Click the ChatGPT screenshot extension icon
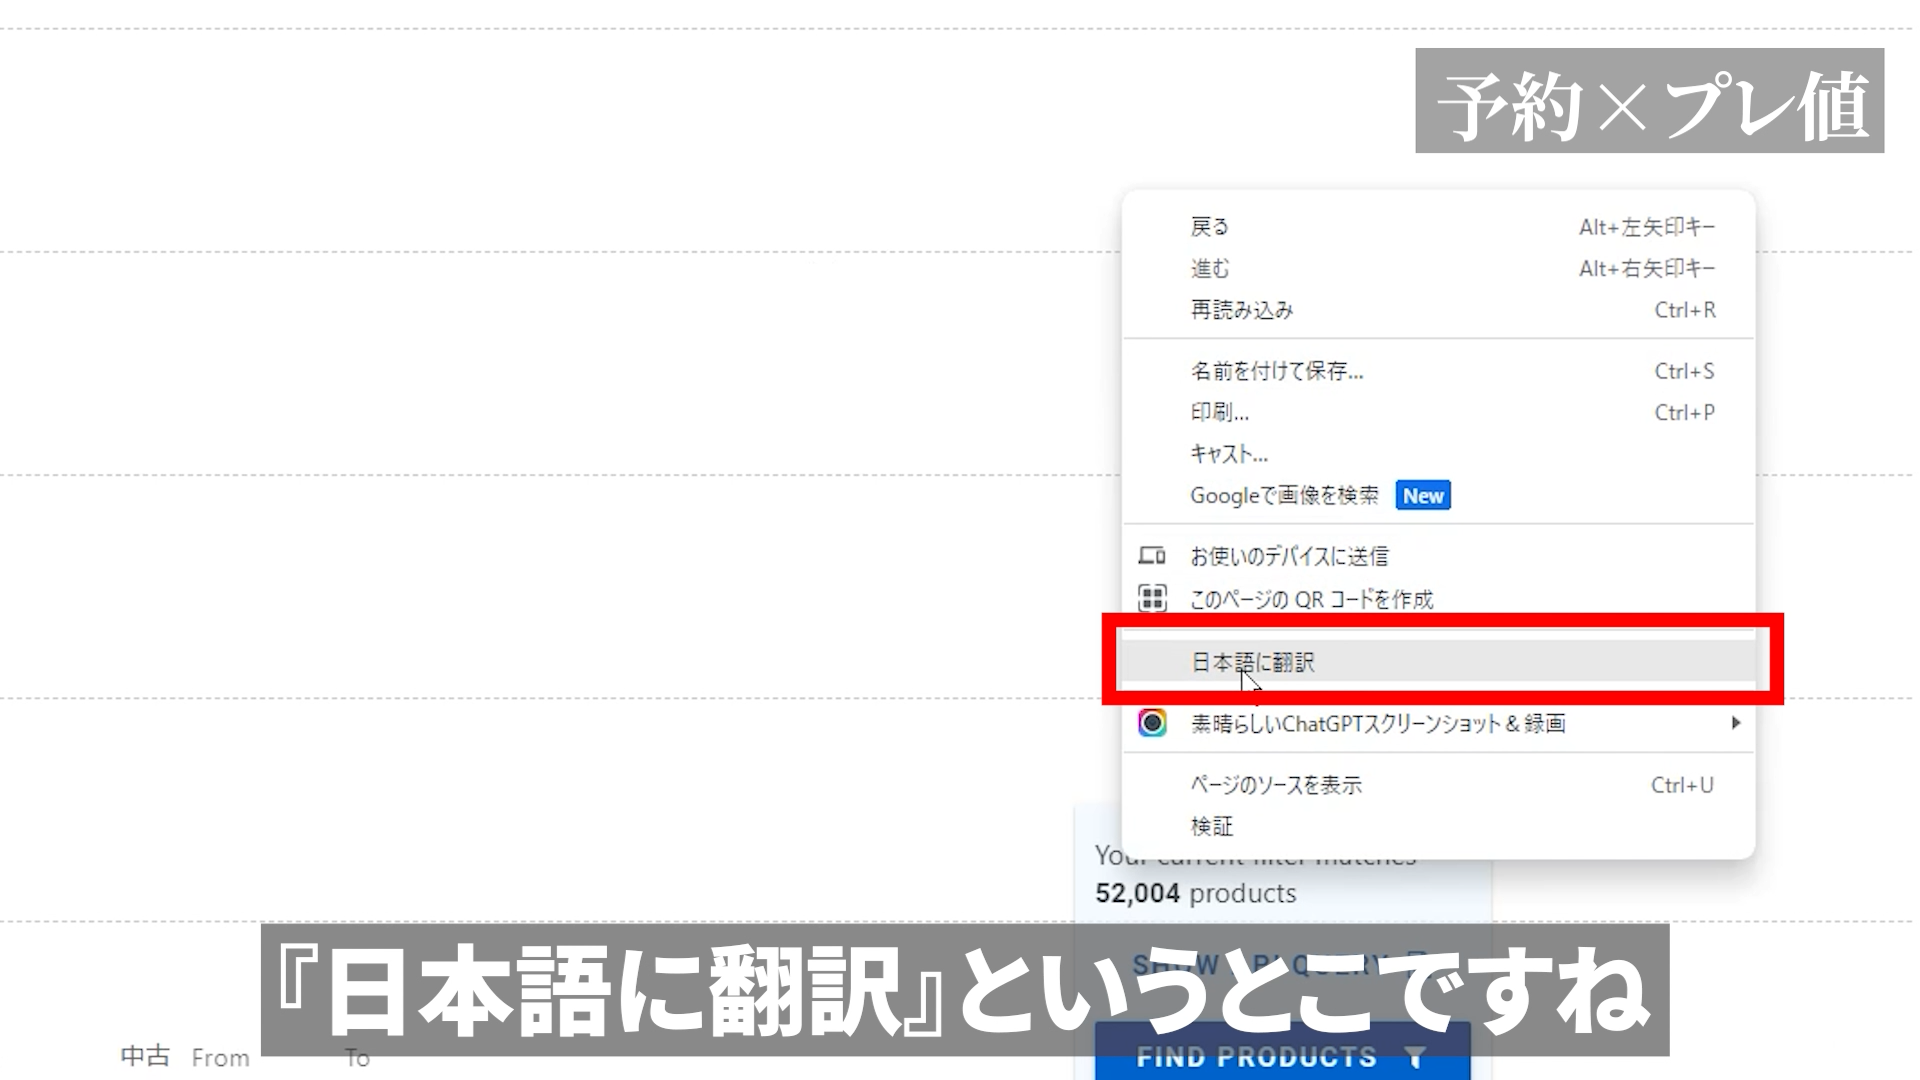Screen dimensions: 1920x1080 pos(1152,723)
